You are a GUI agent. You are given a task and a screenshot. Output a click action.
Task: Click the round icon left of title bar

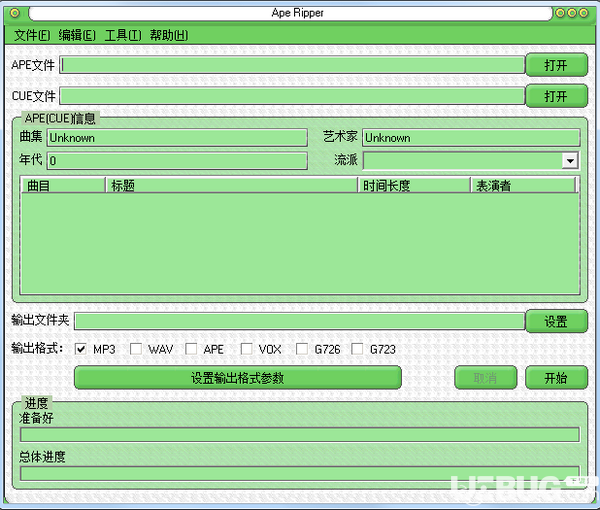click(x=15, y=13)
